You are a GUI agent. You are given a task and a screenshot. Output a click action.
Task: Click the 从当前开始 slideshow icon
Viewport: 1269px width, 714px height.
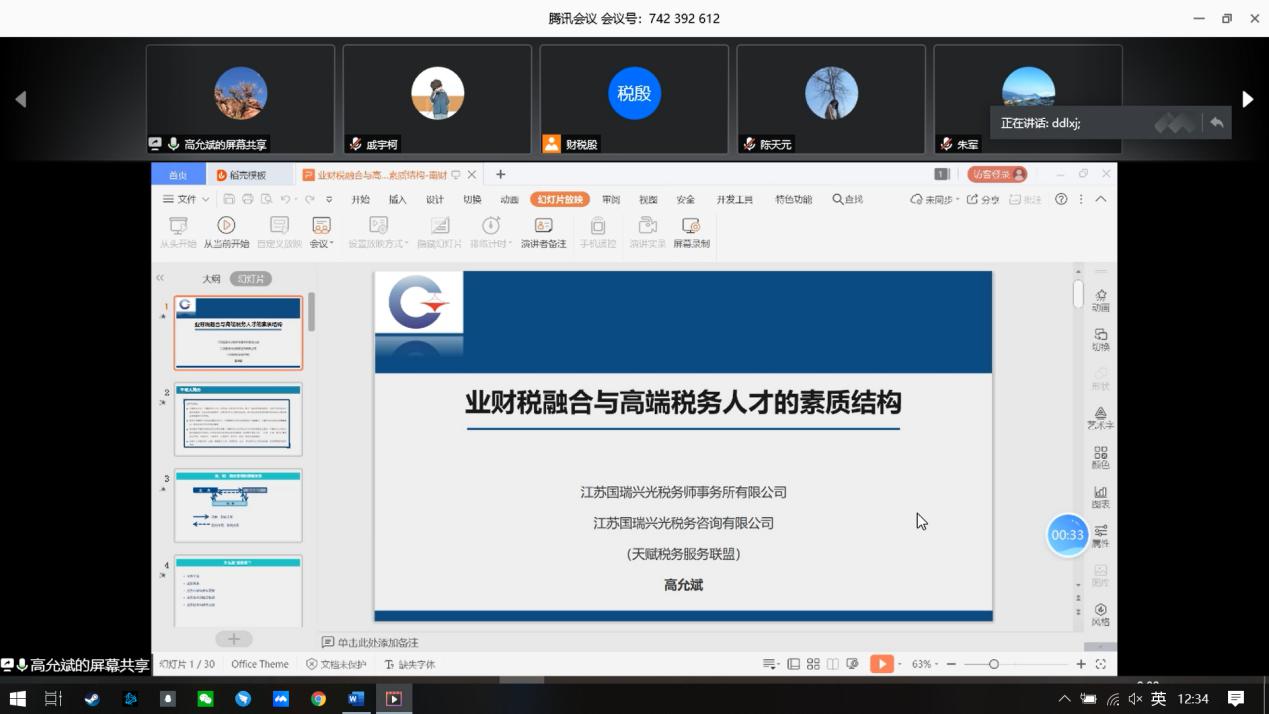226,226
